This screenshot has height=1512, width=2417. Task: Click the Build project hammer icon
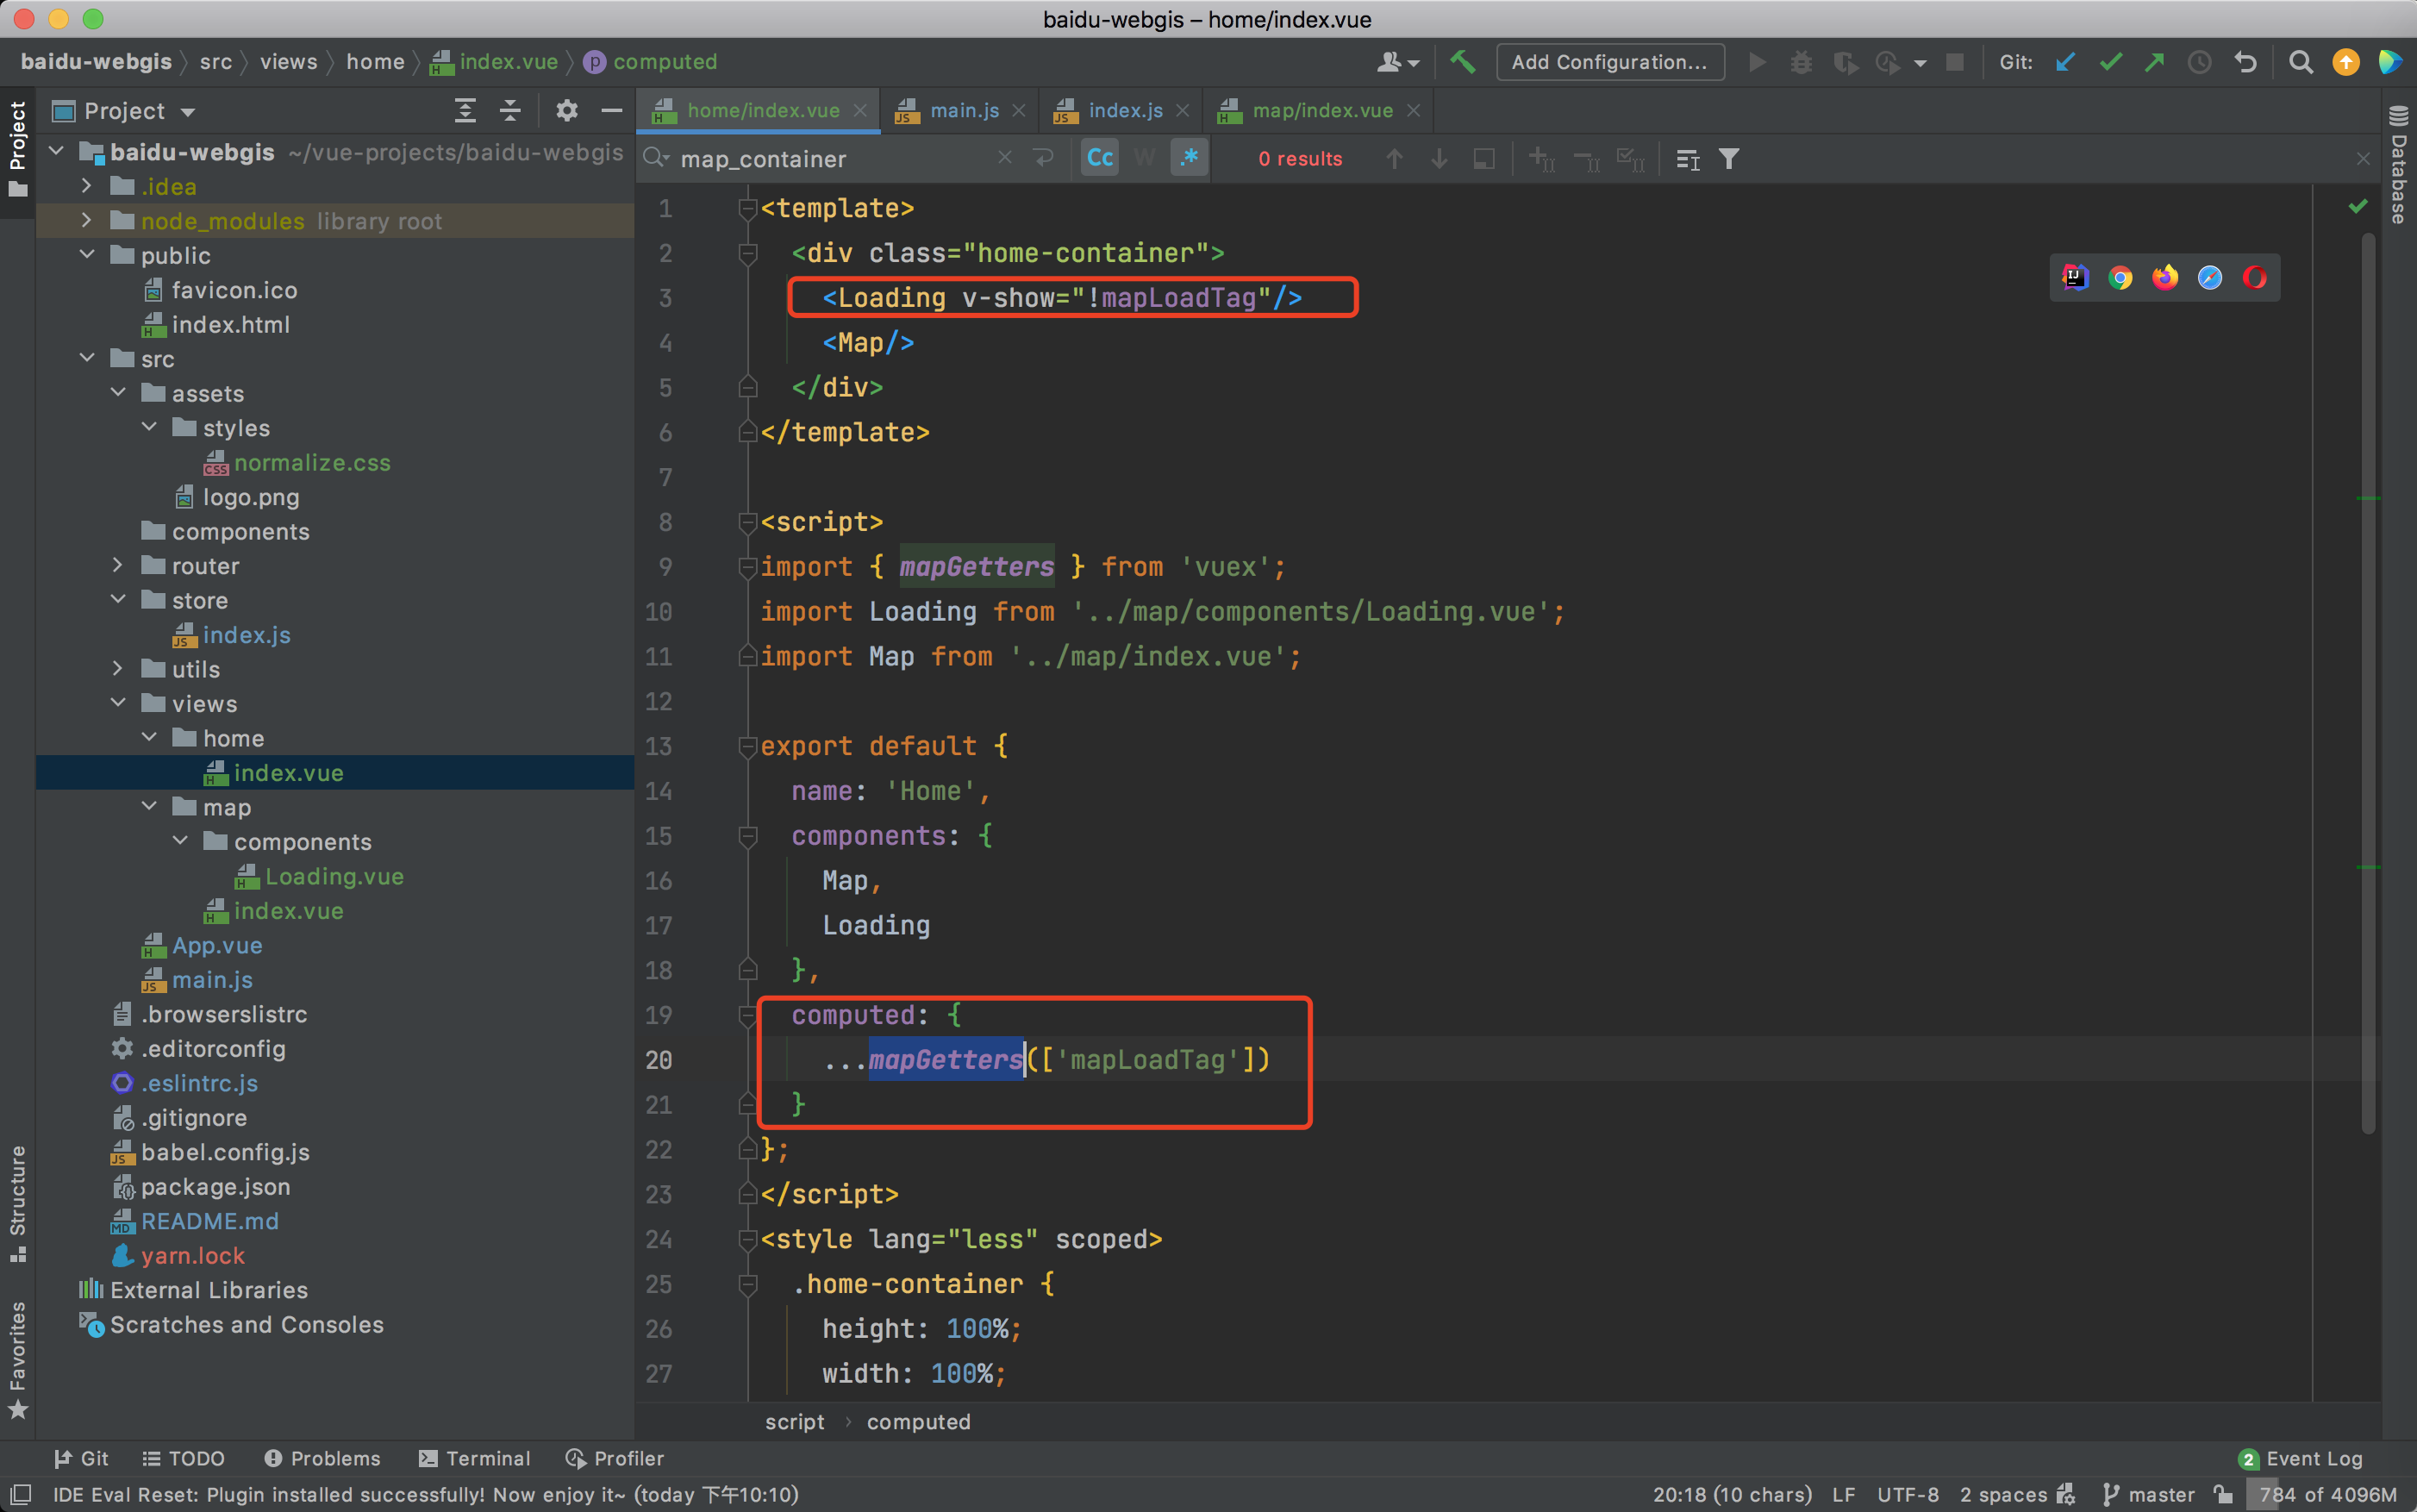[x=1462, y=62]
